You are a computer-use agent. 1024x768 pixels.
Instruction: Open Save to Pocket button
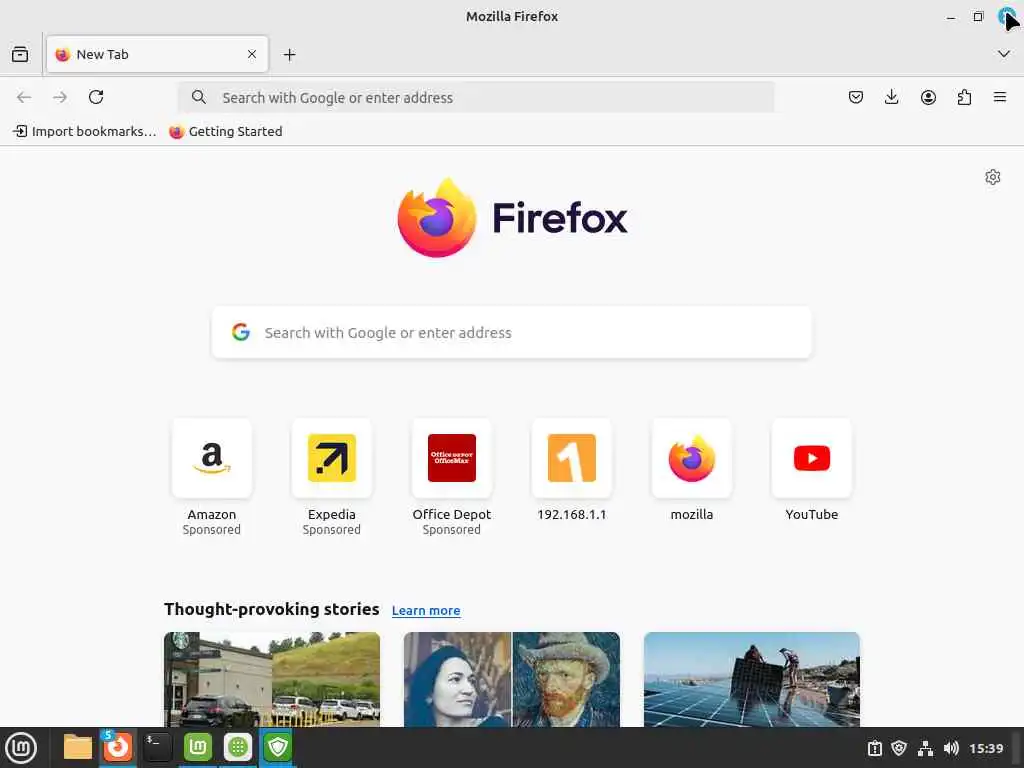click(856, 97)
